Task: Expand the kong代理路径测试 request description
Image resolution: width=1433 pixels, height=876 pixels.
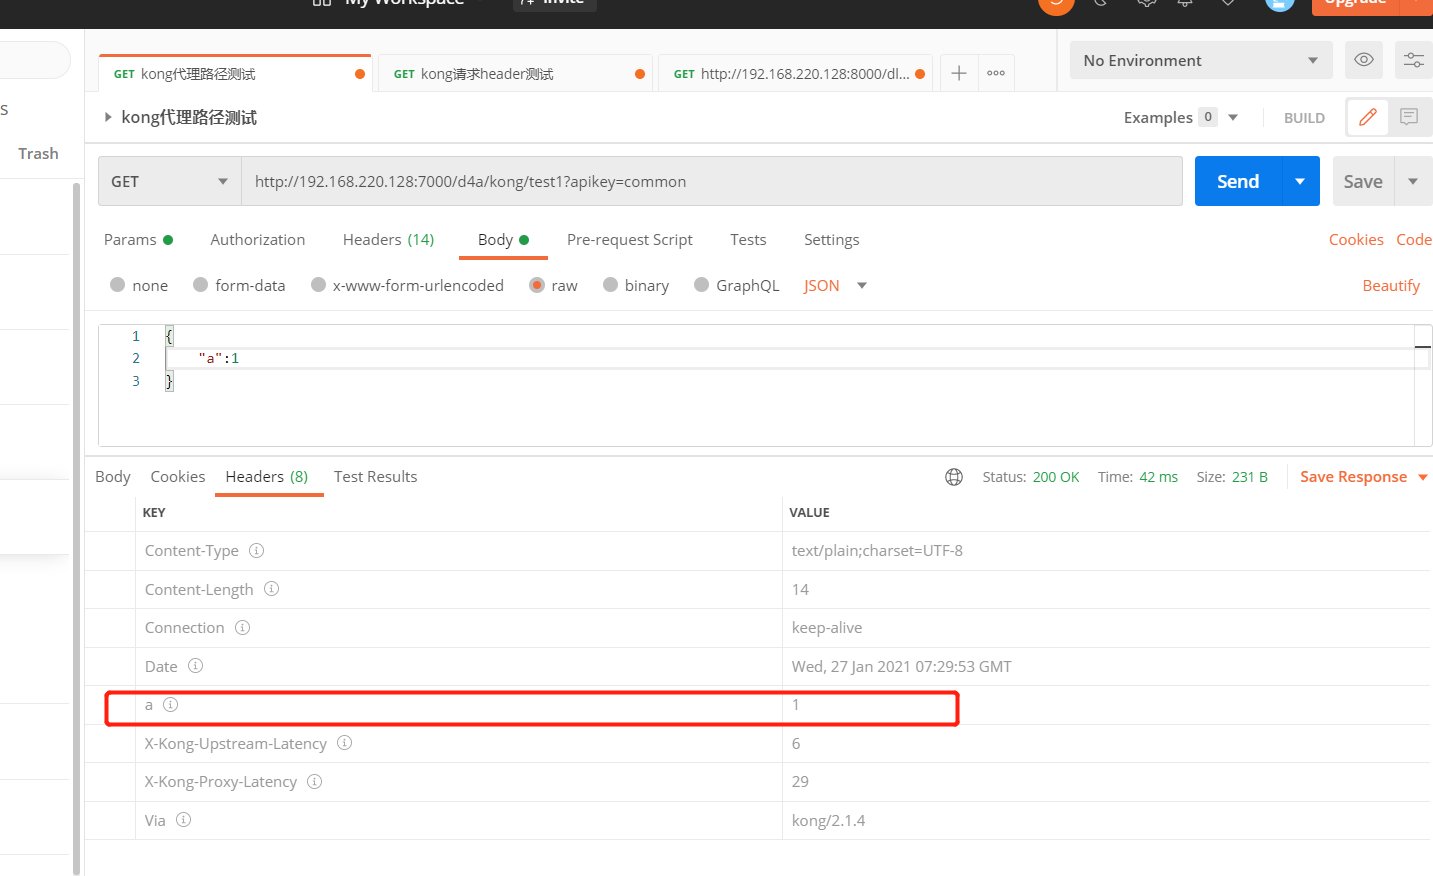Action: [108, 117]
